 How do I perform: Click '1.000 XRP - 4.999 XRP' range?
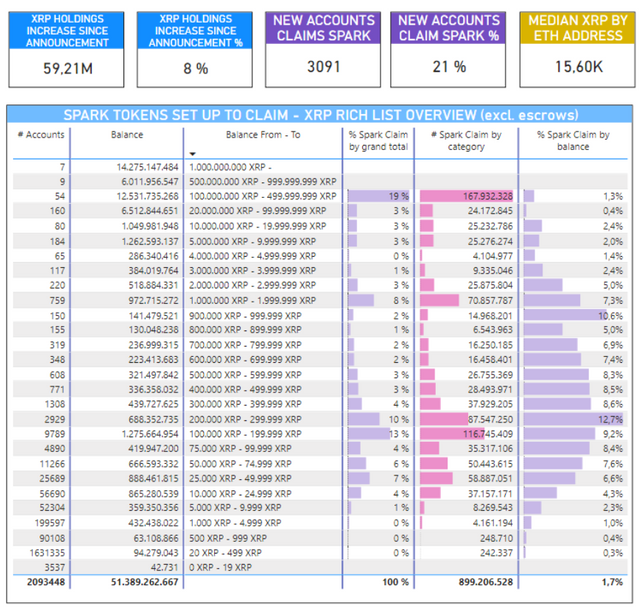[235, 523]
